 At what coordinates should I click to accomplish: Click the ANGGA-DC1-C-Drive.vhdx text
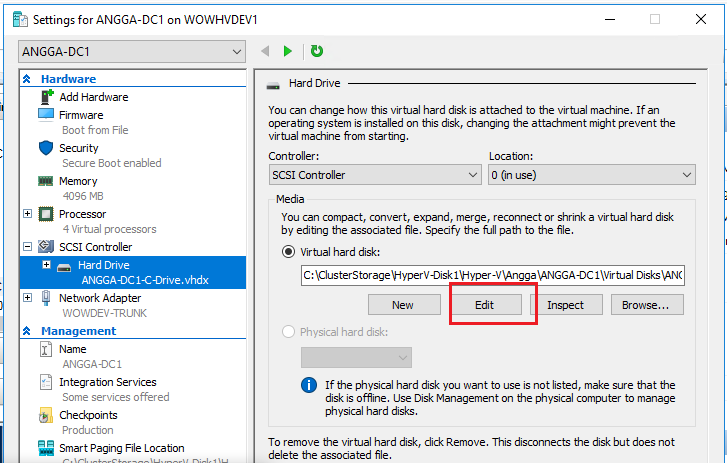click(x=145, y=280)
